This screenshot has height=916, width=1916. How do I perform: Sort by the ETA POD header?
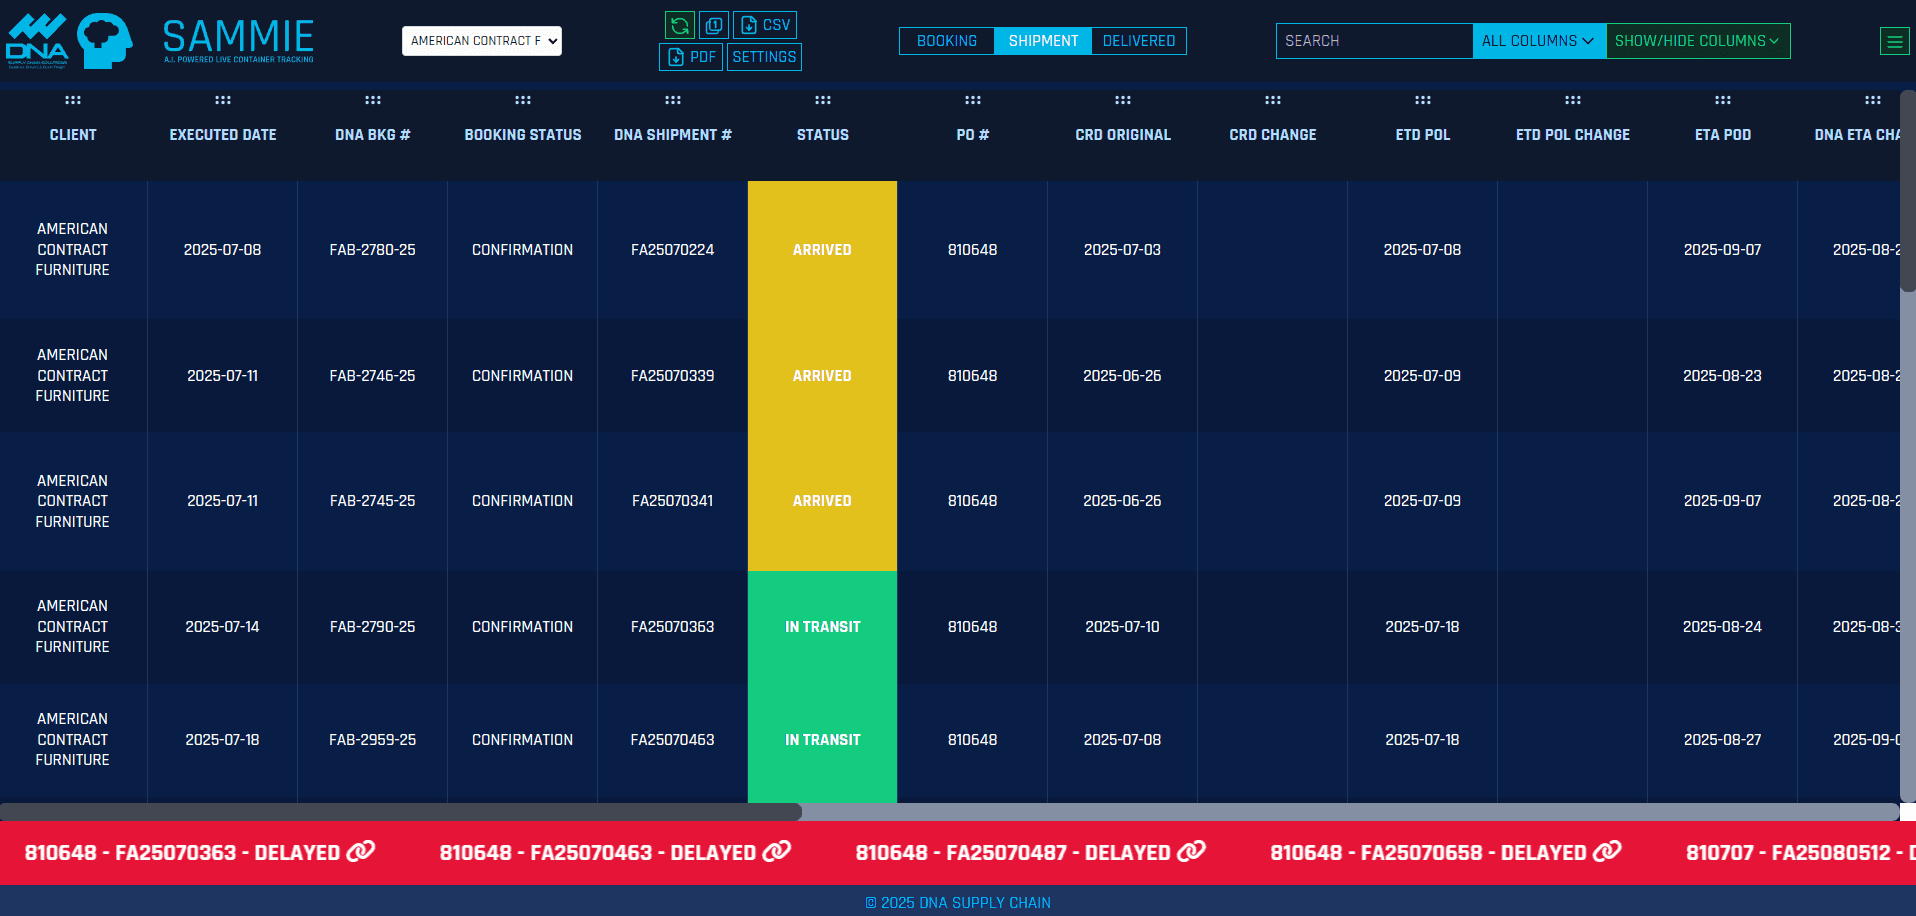pyautogui.click(x=1723, y=135)
